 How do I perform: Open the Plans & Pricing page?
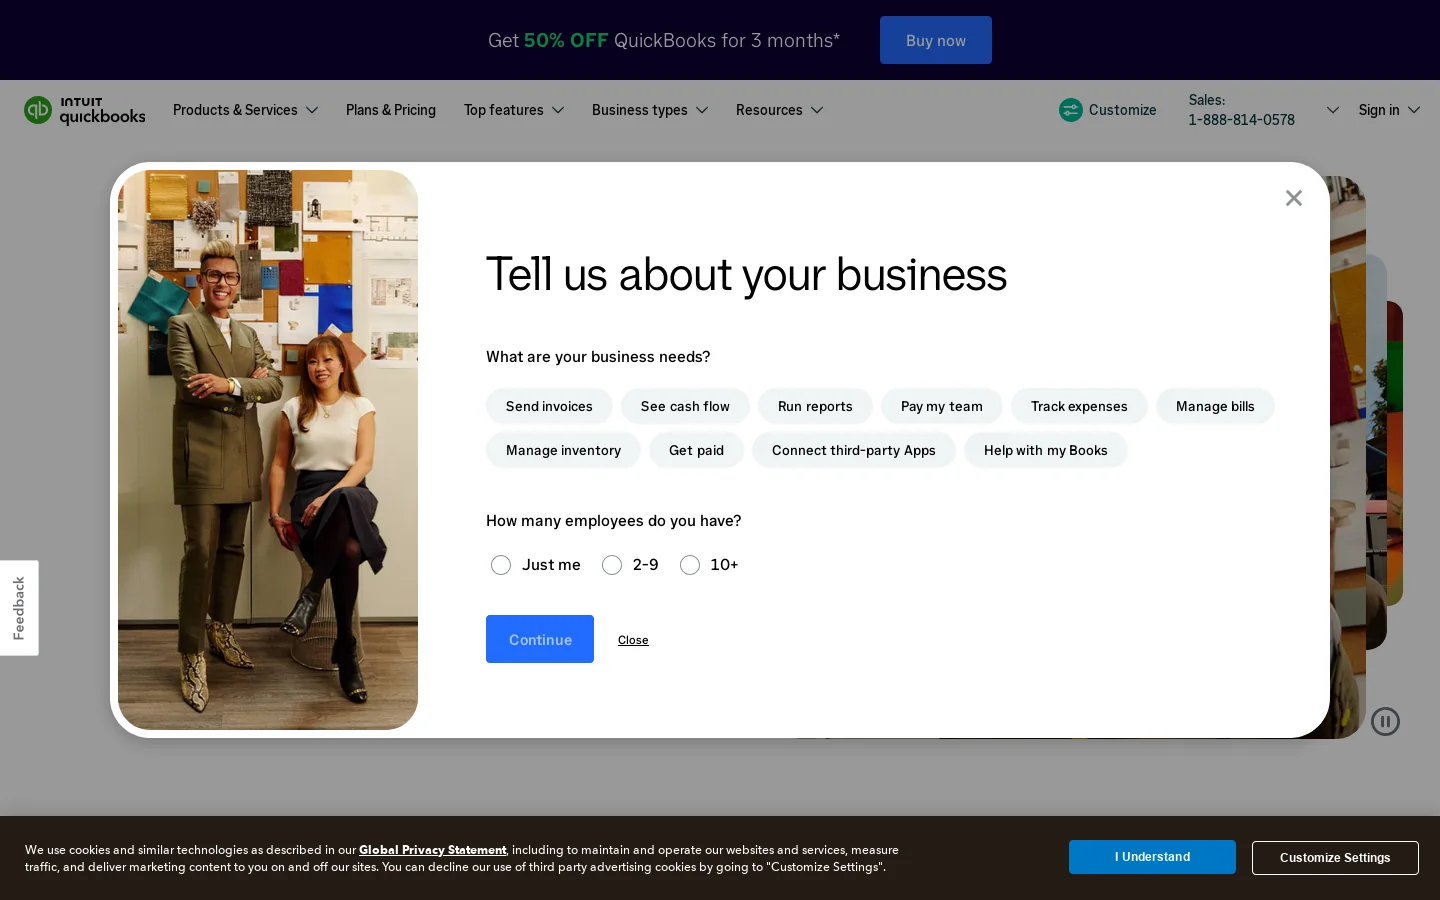391,110
